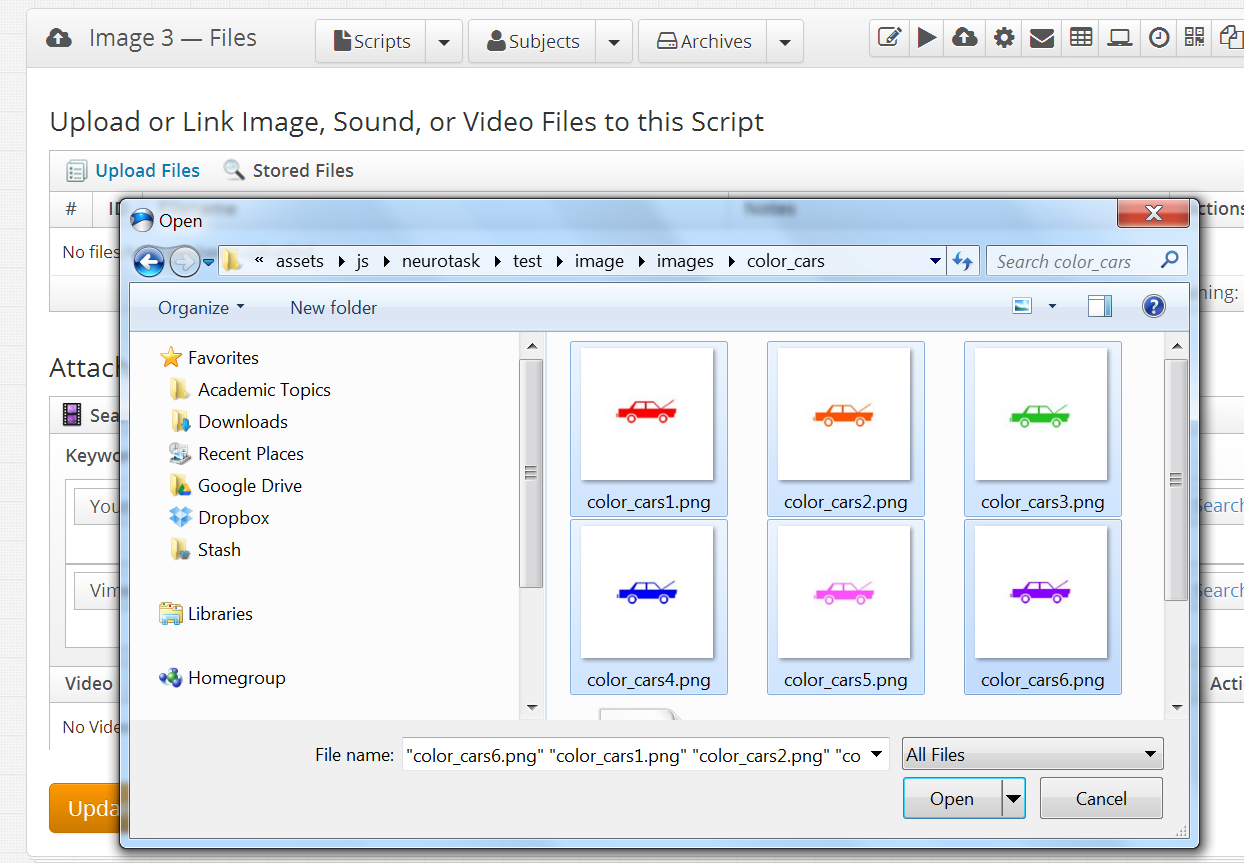Select the color_cars3.png green car thumbnail
The image size is (1244, 863).
(1042, 415)
